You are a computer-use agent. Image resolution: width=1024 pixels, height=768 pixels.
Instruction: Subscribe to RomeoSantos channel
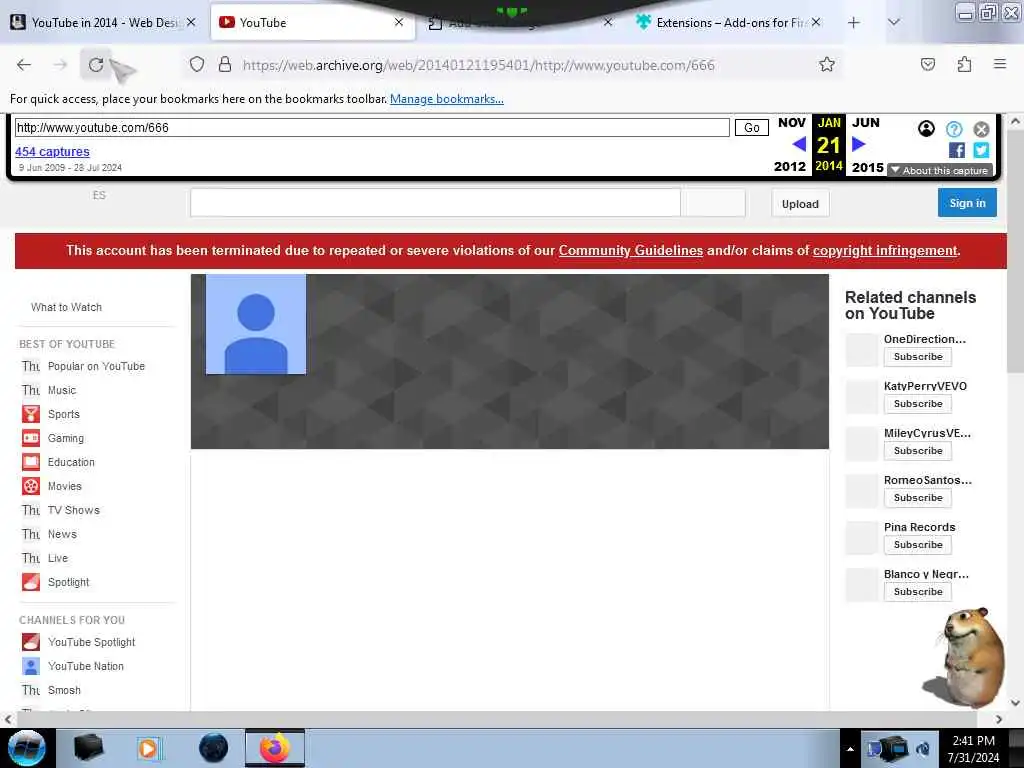pos(918,498)
